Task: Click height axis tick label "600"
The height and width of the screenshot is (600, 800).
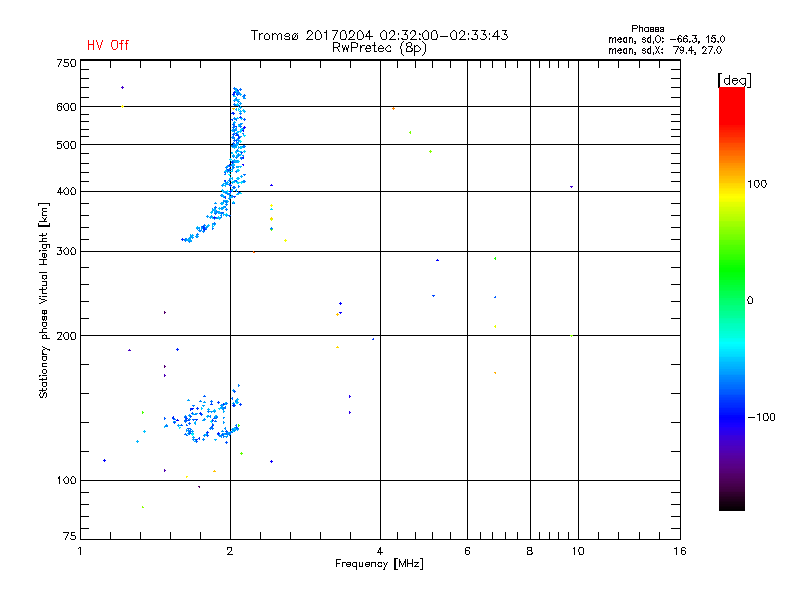Action: point(66,107)
